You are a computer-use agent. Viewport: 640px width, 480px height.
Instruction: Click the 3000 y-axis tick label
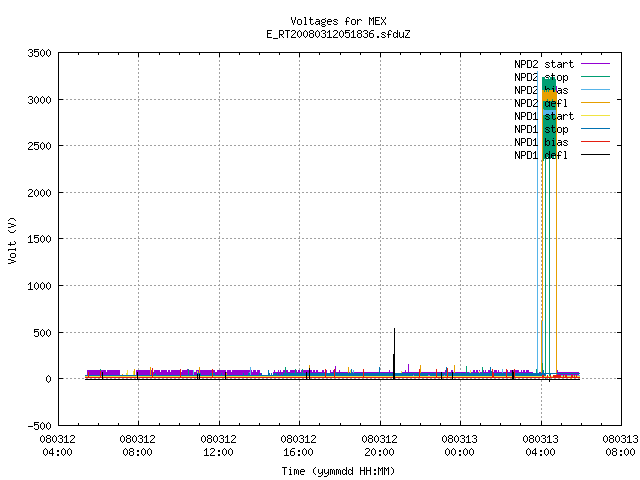40,100
